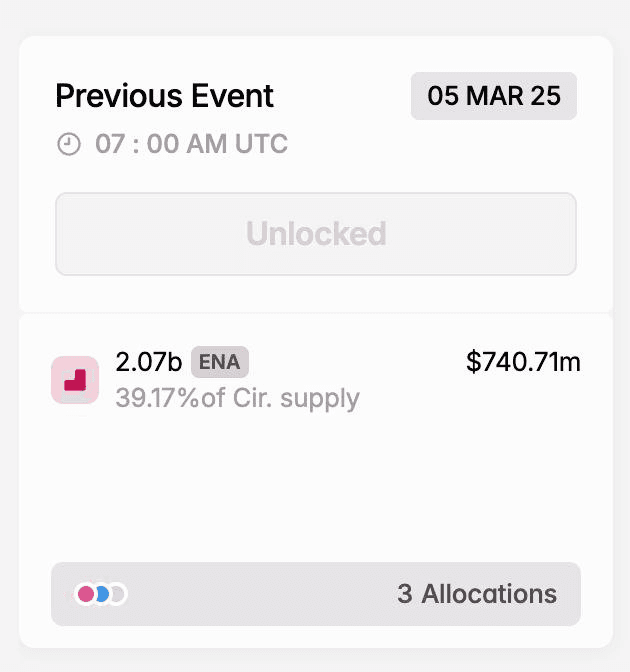
Task: Click the clock icon beside event time
Action: 69,144
